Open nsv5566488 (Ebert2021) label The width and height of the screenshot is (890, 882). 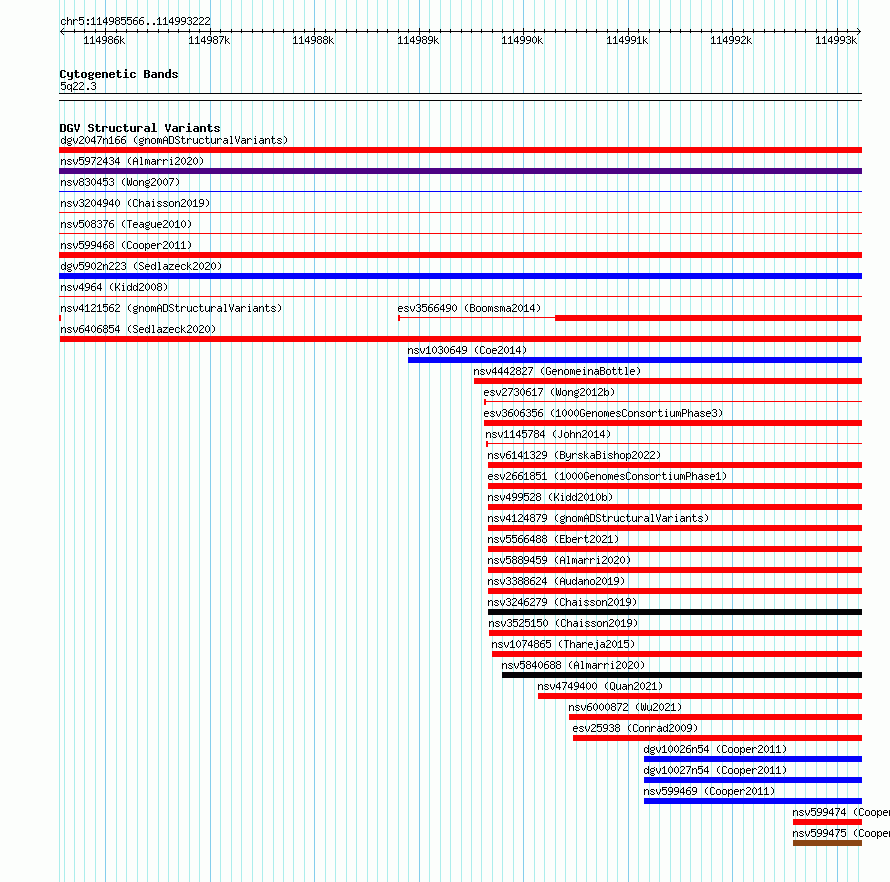[x=553, y=539]
